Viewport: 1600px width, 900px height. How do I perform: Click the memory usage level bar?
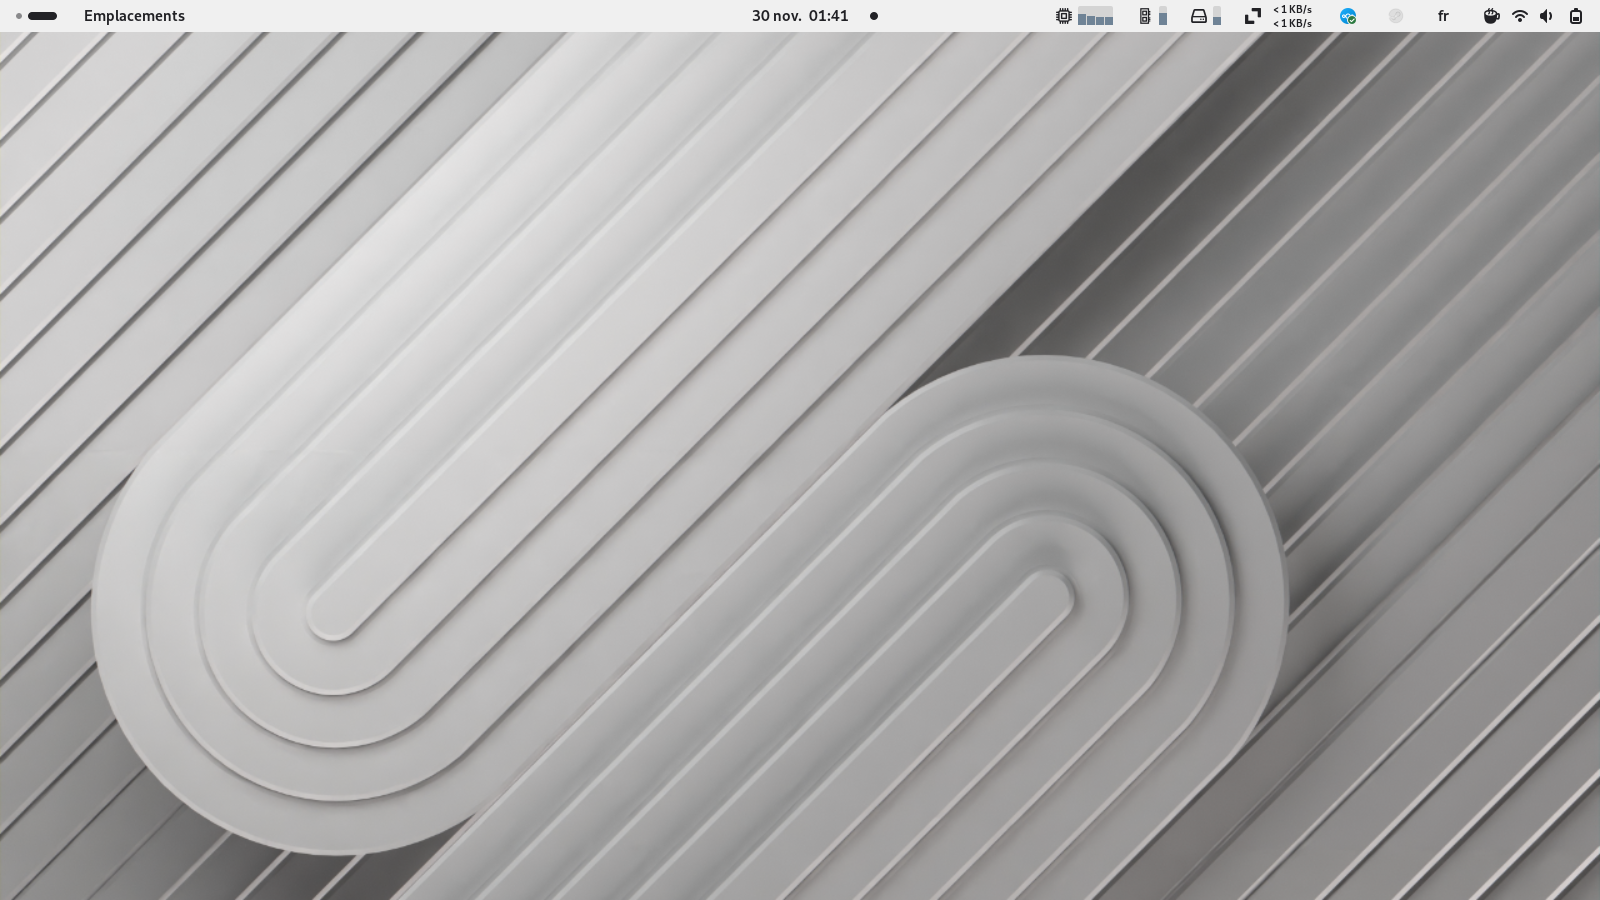point(1163,17)
